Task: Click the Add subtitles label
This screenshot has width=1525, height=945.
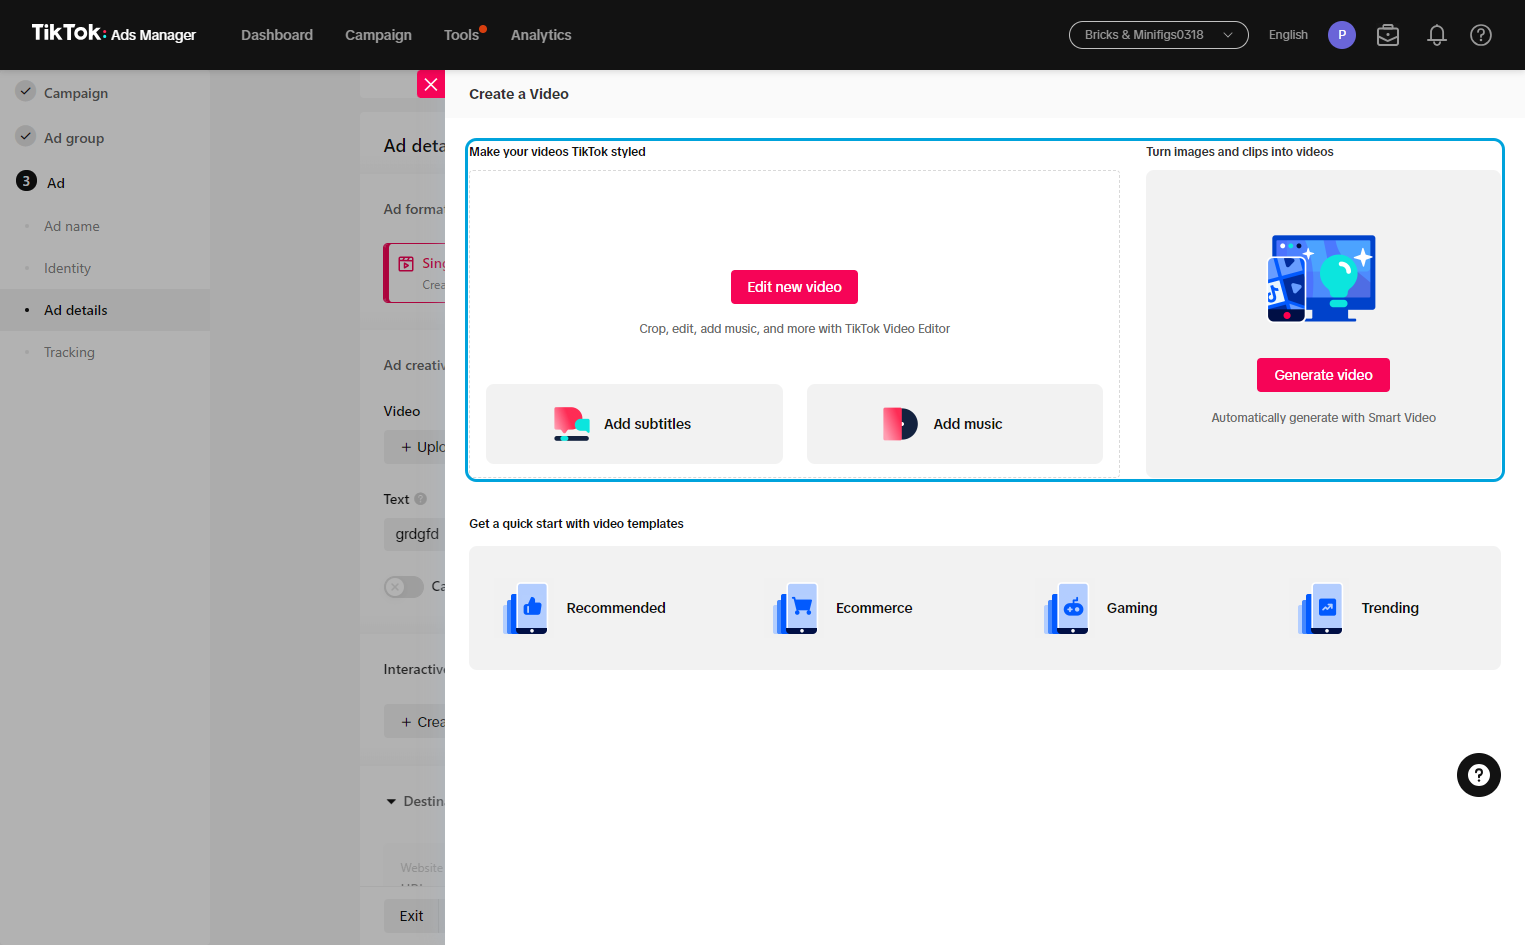Action: (647, 424)
